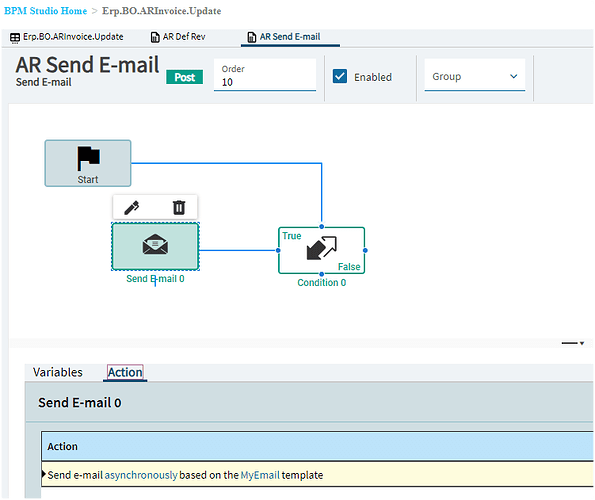Screen dimensions: 595x500
Task: Click the document icon on AR Def Rev tab
Action: pos(155,37)
